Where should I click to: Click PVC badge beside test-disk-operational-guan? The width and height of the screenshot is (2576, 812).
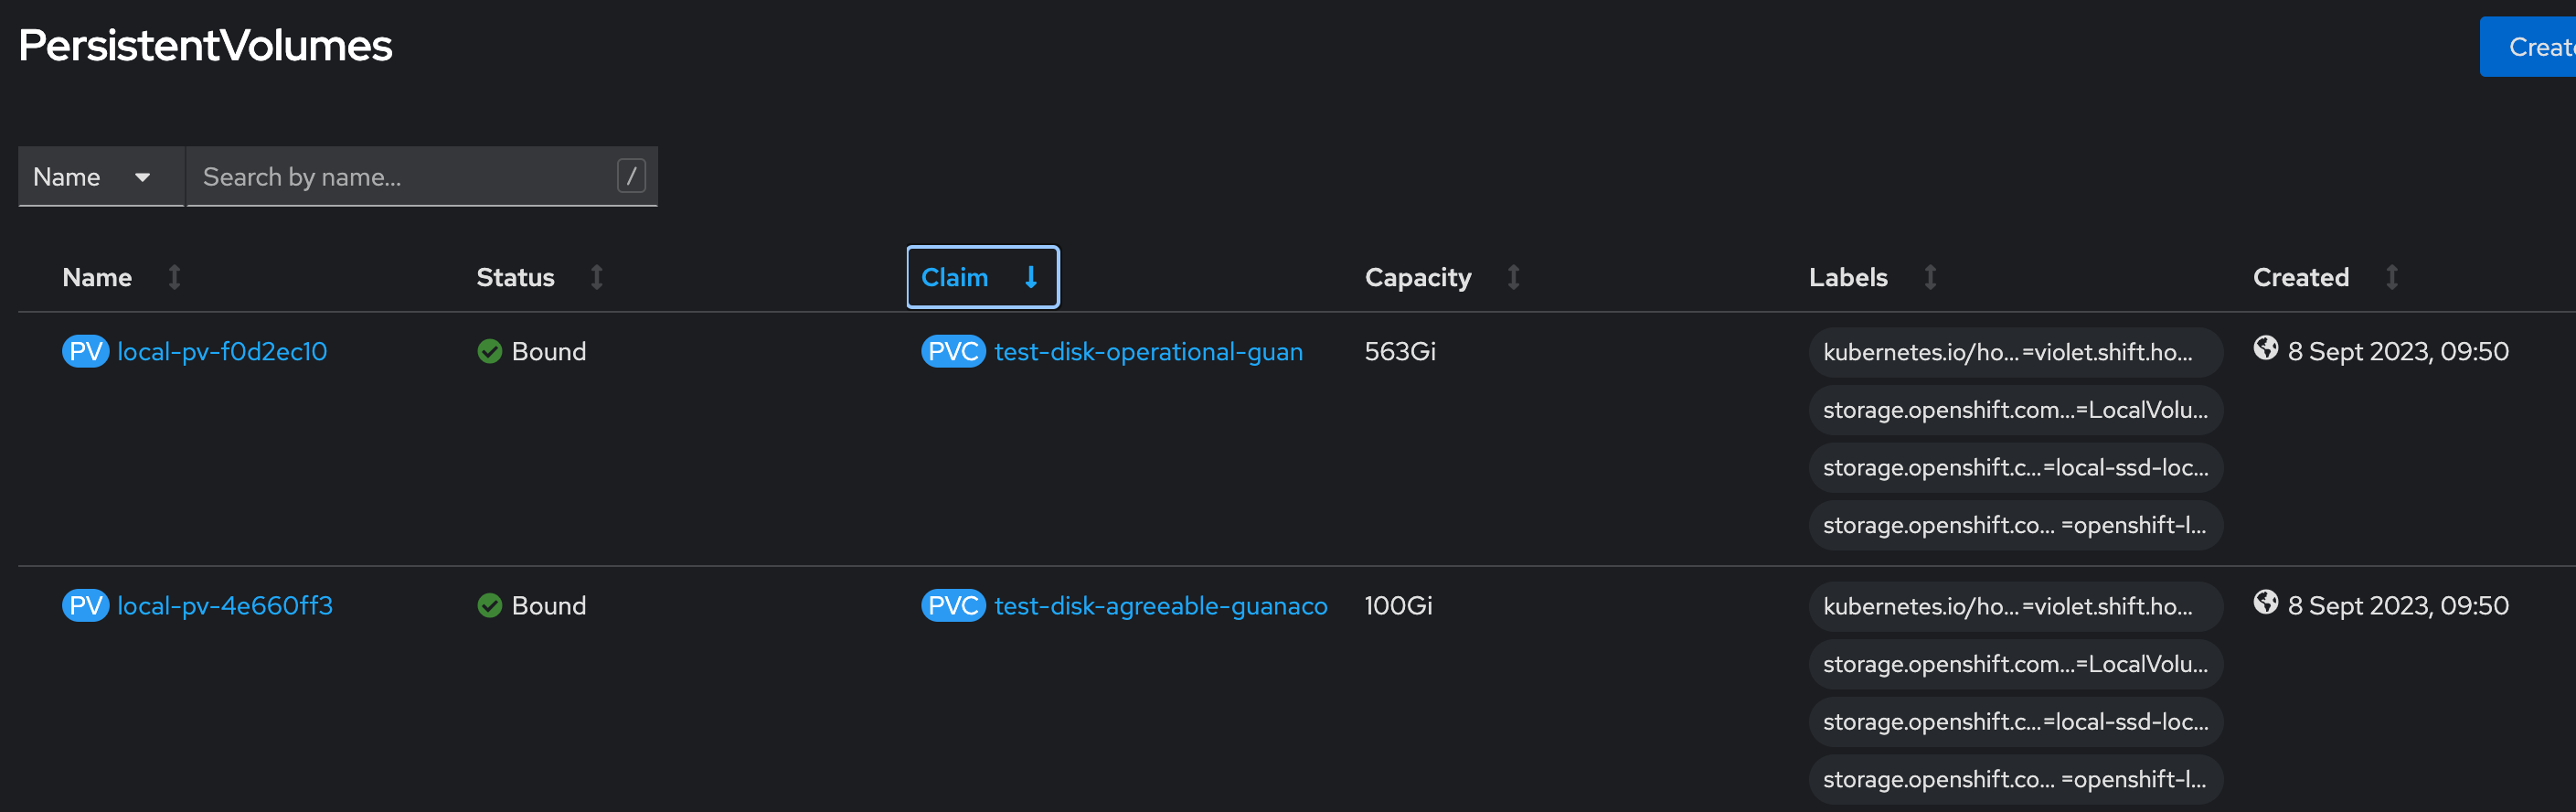pos(952,352)
